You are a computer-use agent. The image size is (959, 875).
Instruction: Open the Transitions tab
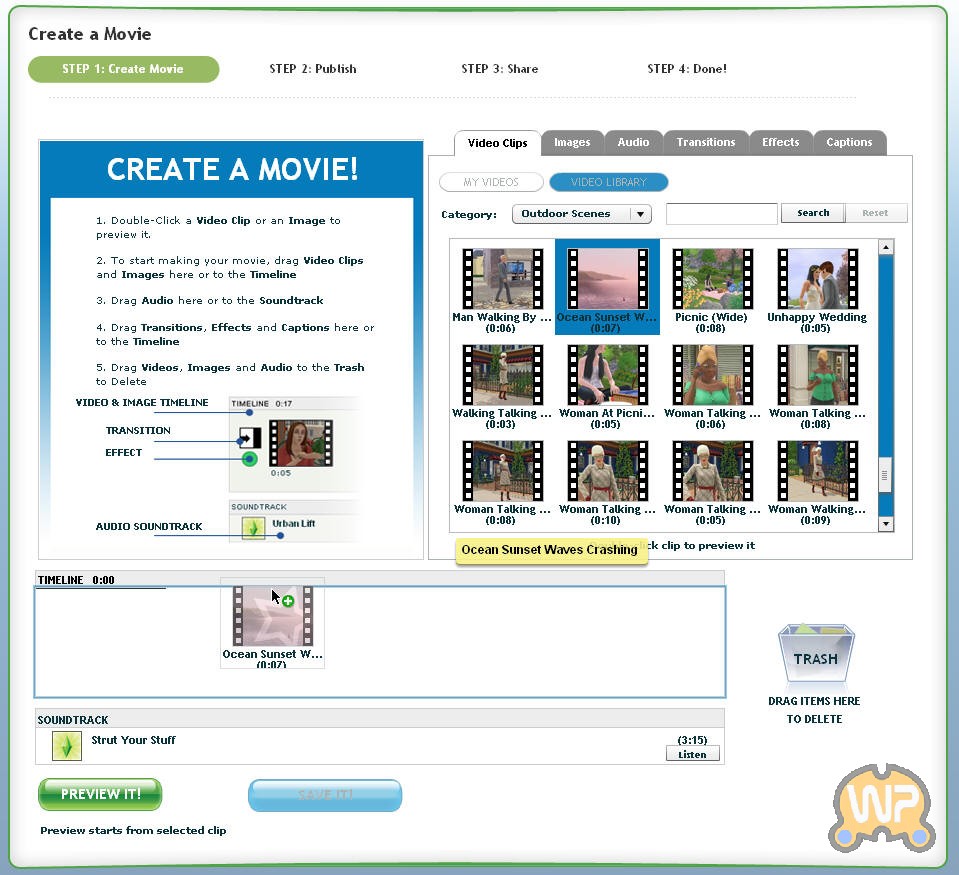pos(705,142)
